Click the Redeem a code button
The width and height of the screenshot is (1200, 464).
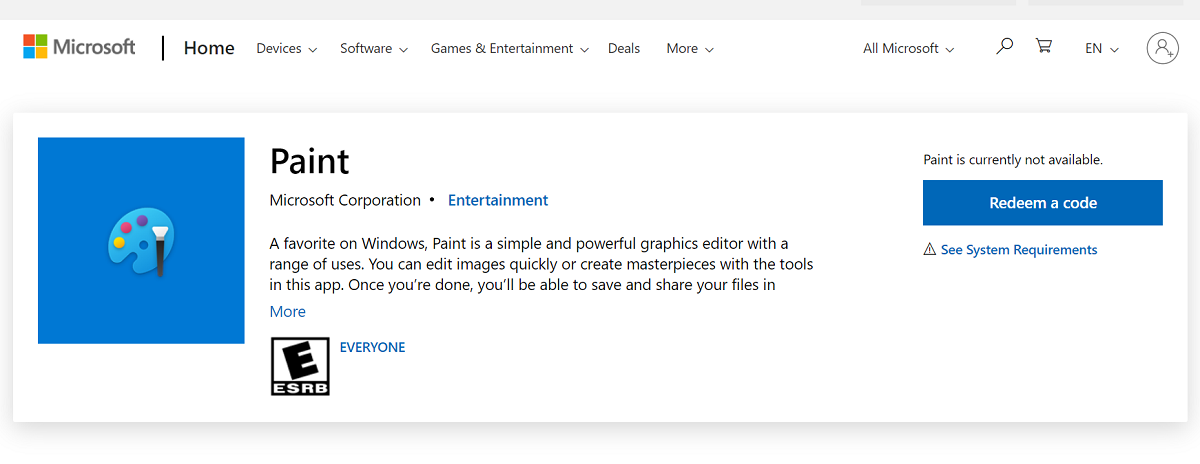click(1043, 203)
